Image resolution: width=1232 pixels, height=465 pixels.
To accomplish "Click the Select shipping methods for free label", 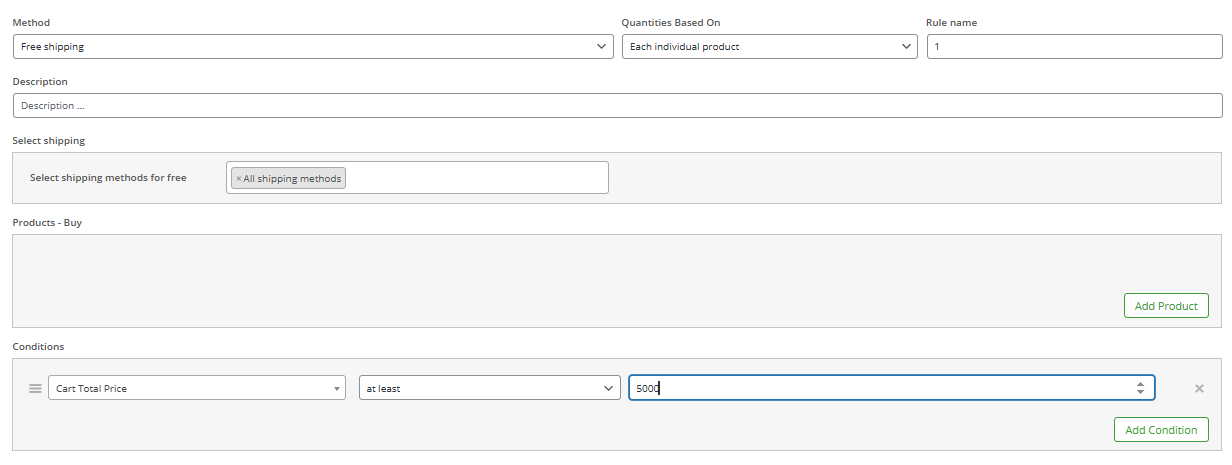I will 108,178.
